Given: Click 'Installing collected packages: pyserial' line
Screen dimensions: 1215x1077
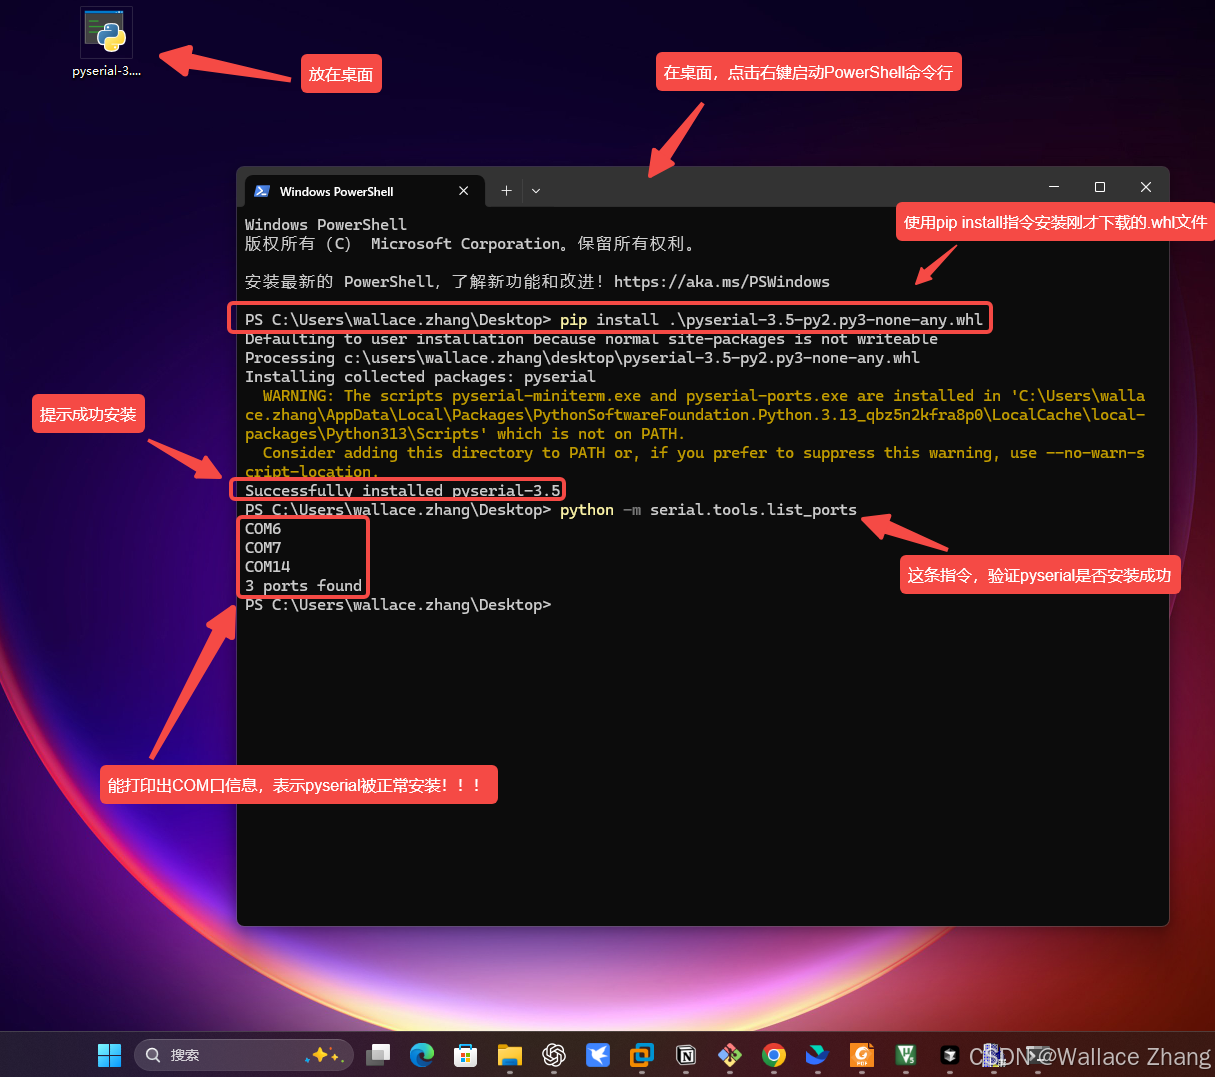Looking at the screenshot, I should click(x=420, y=377).
